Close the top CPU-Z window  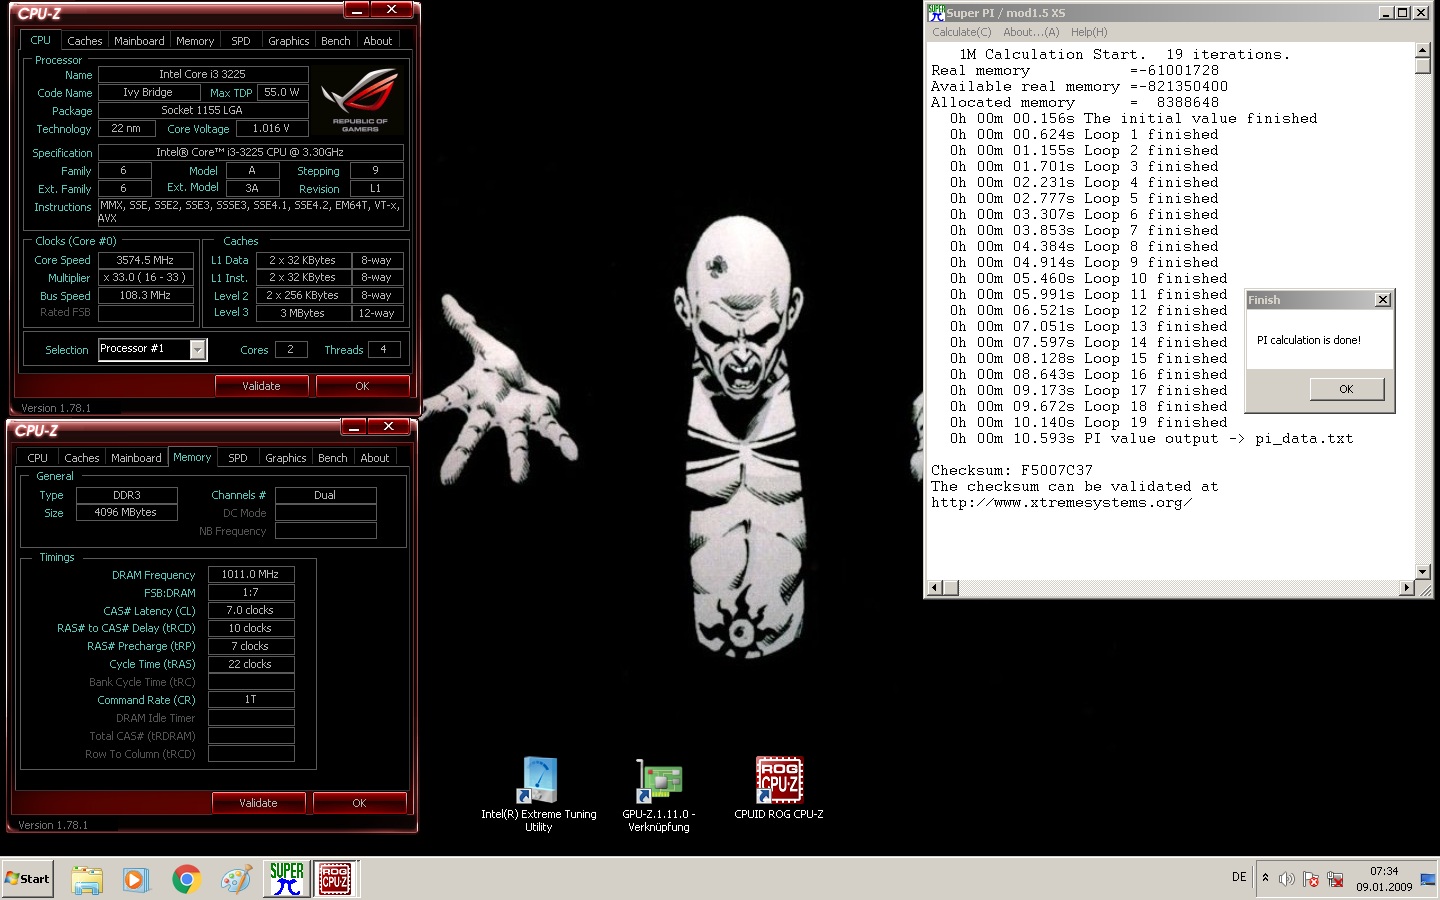pyautogui.click(x=392, y=10)
